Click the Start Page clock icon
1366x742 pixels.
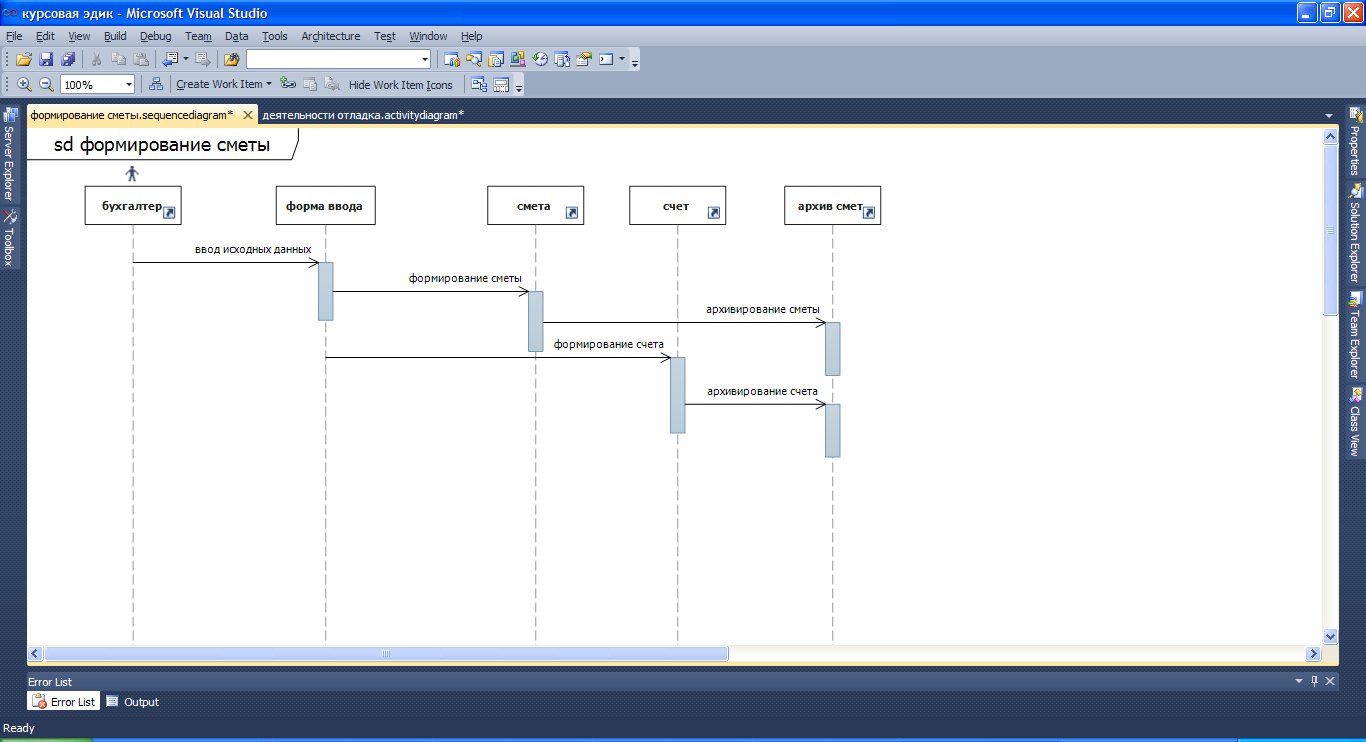[540, 59]
